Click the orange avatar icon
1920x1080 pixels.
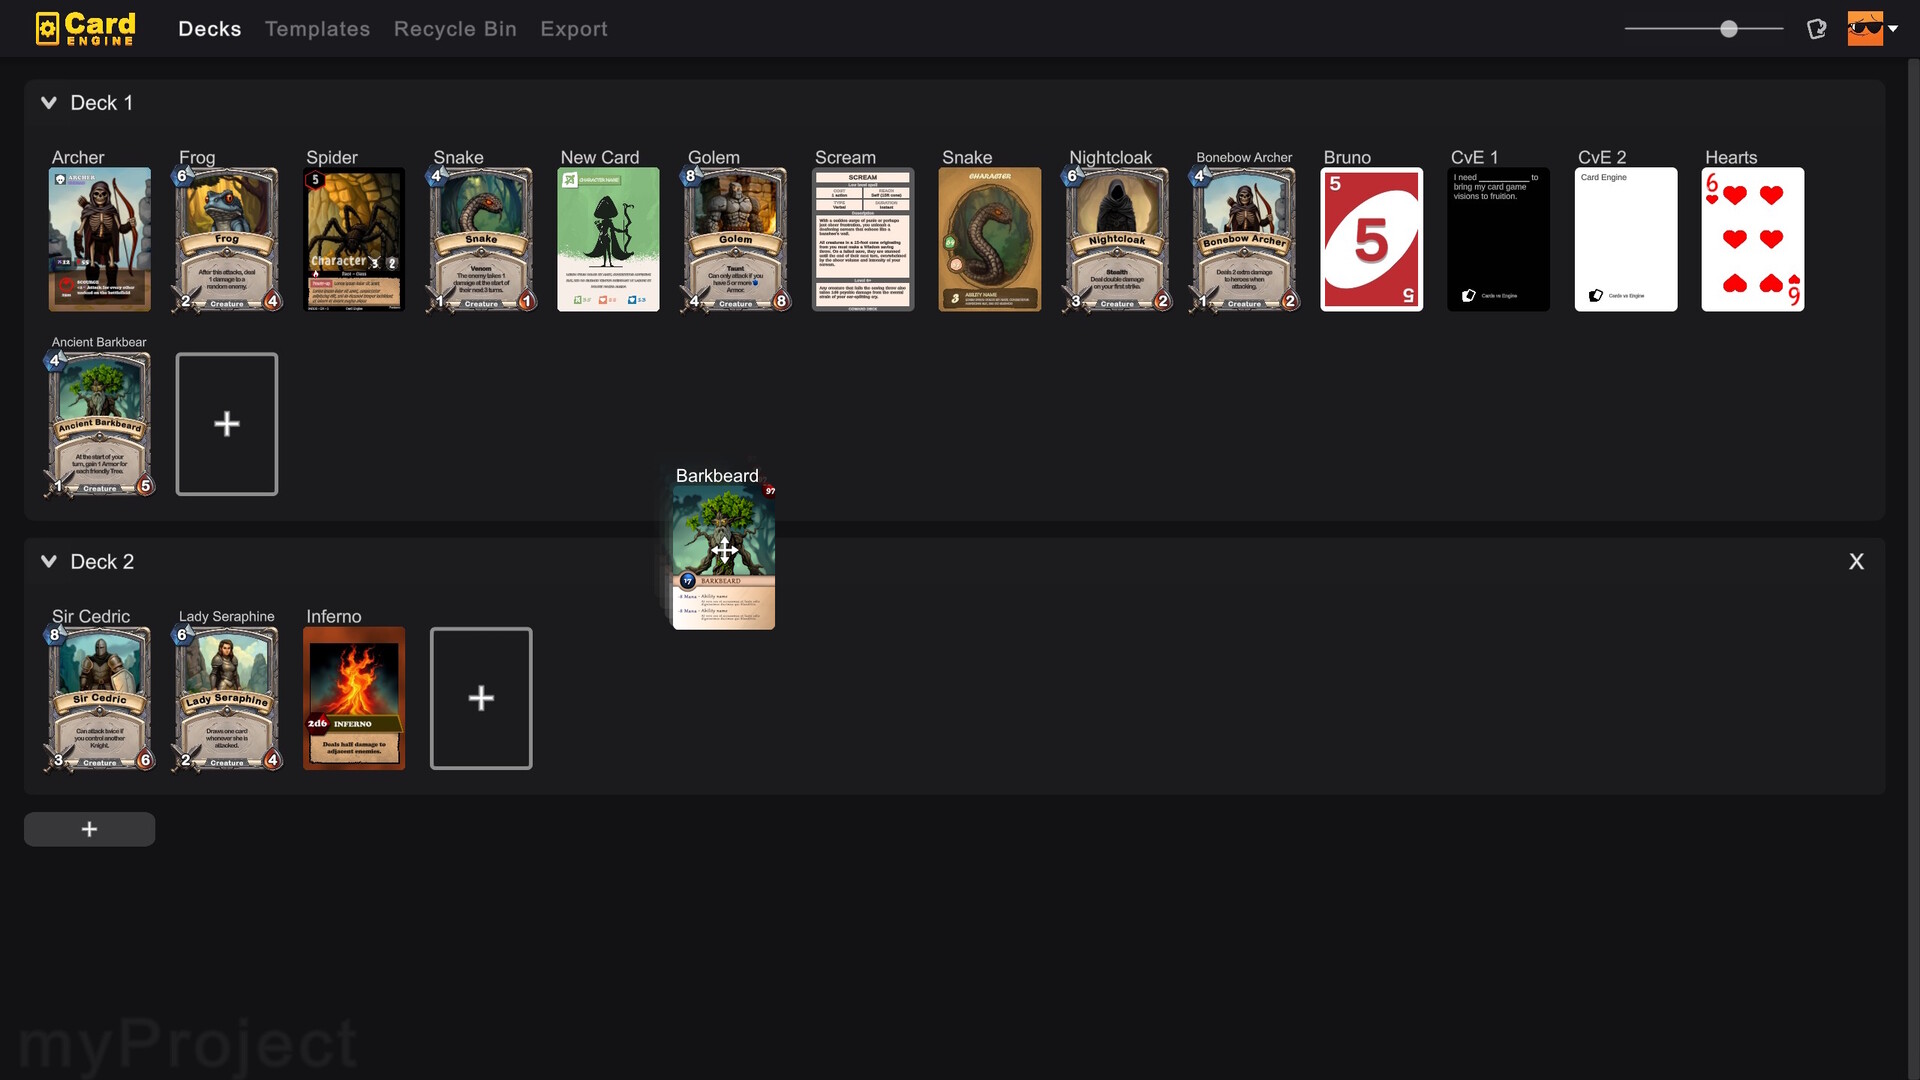click(x=1863, y=28)
